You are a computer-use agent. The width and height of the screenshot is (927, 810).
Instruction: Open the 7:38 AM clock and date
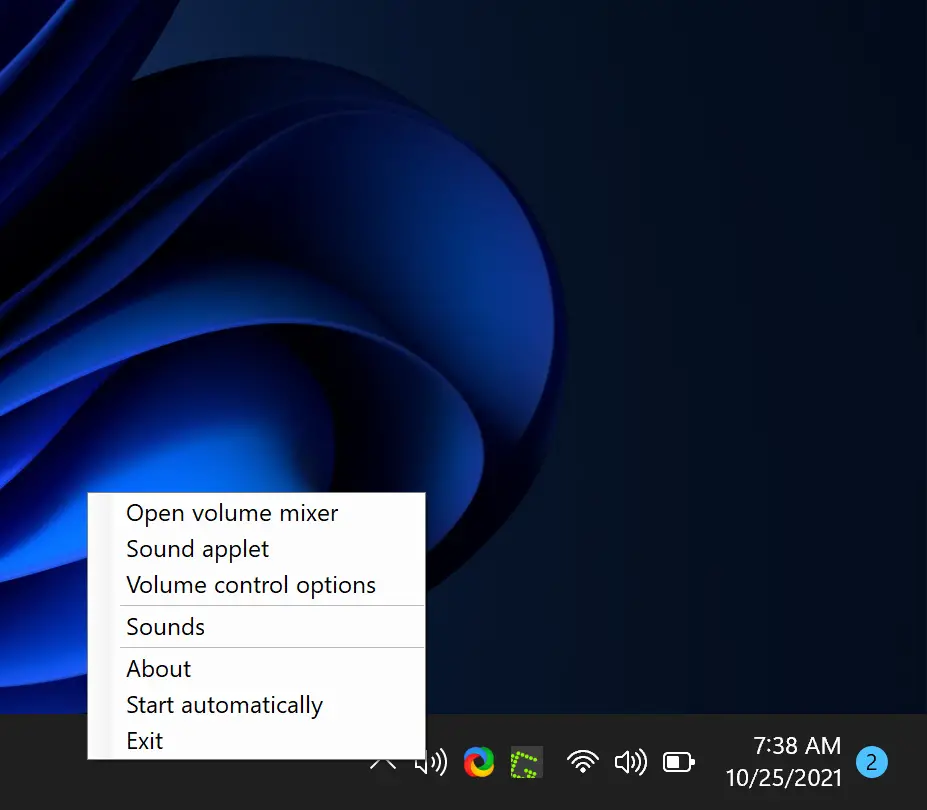784,762
